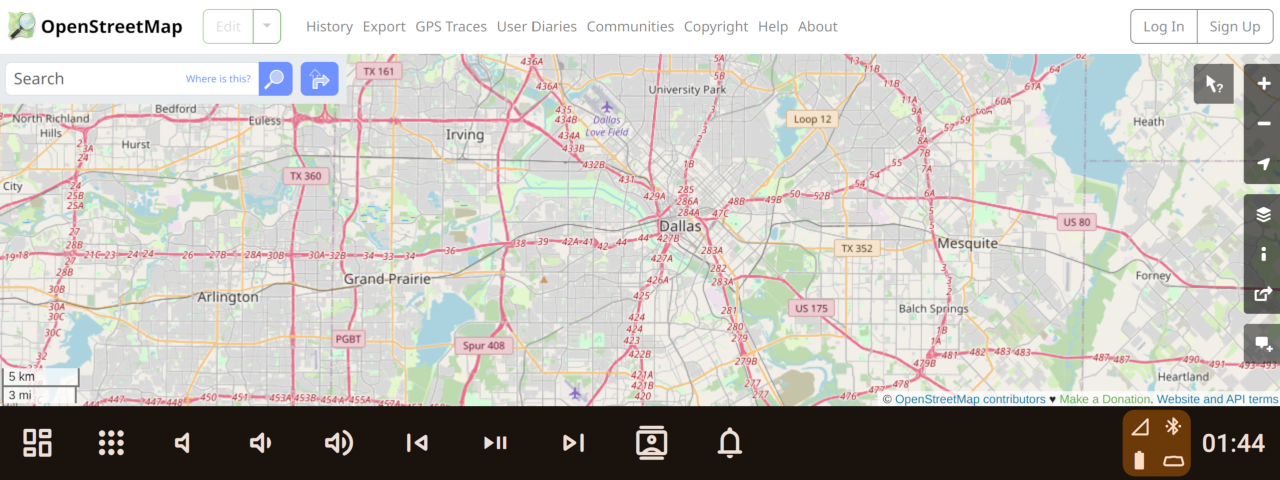Open Website and API terms link
Screen dimensions: 1280x480
point(1217,399)
